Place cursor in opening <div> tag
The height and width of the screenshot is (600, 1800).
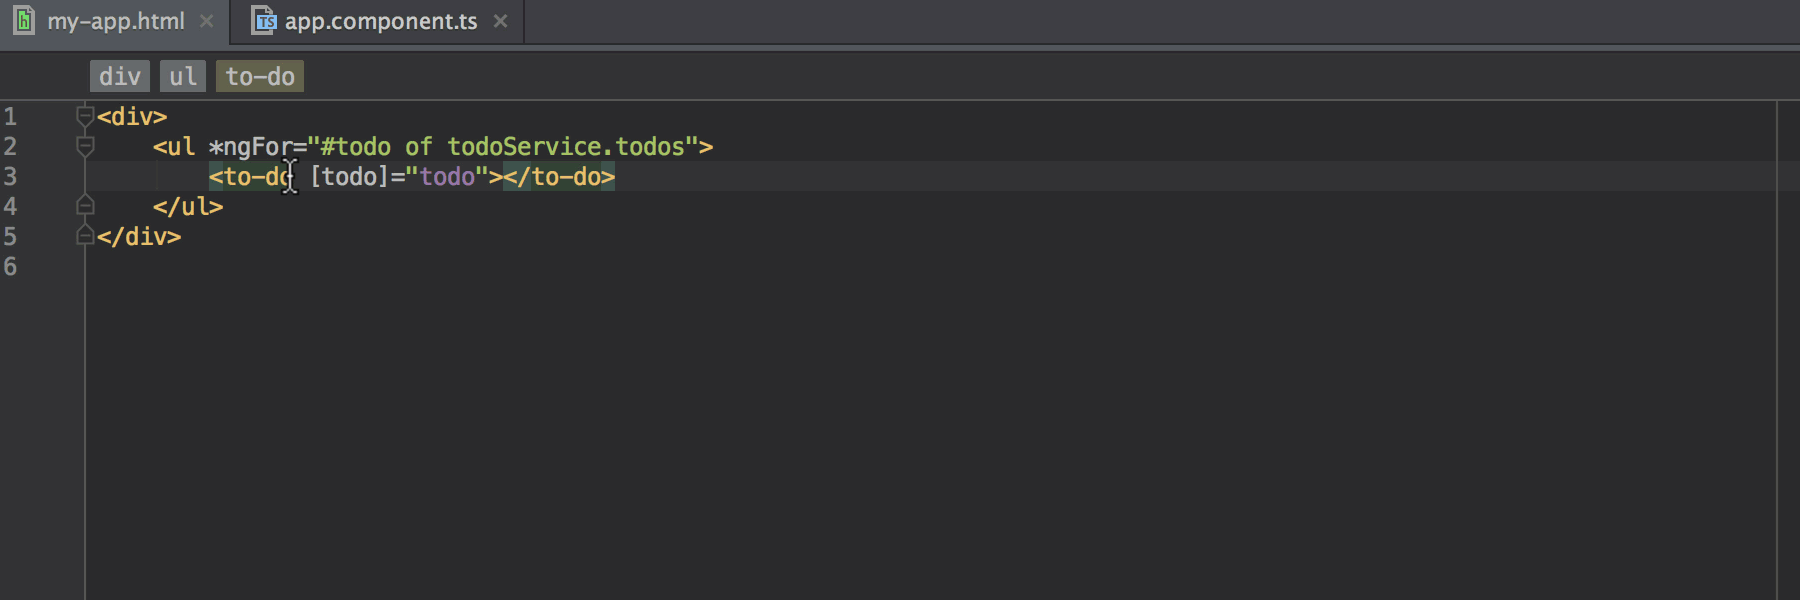(x=132, y=117)
